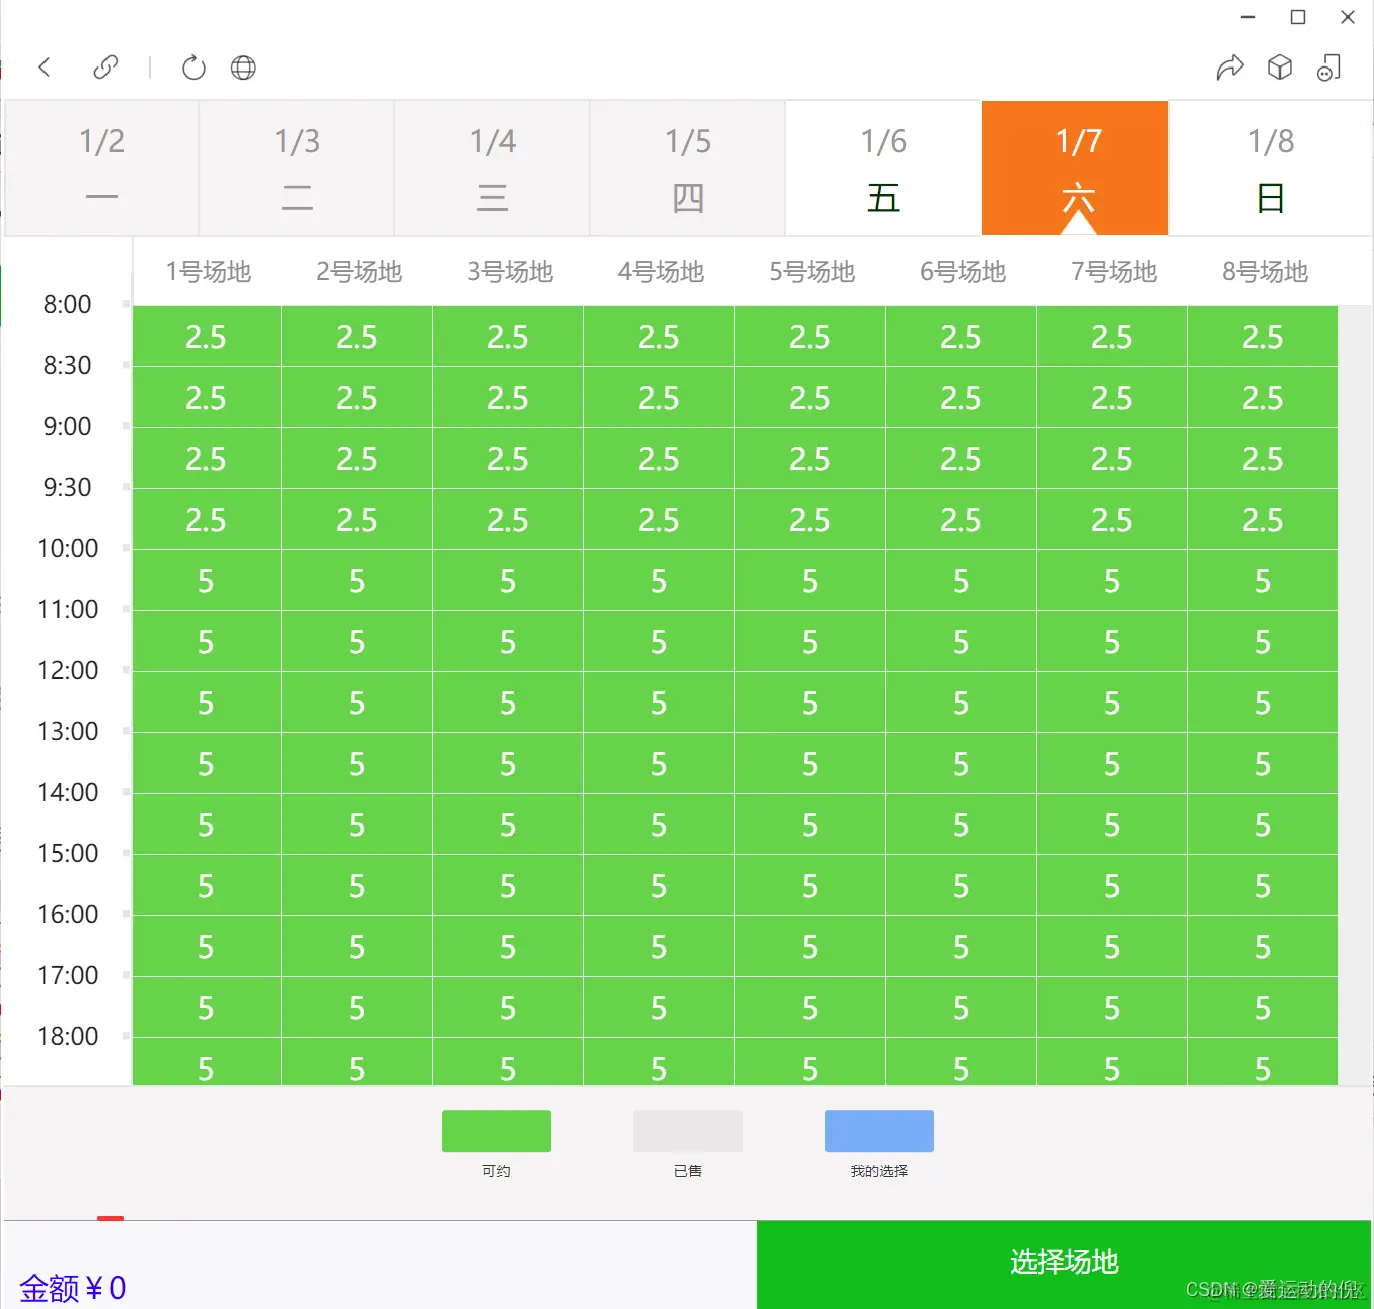Image resolution: width=1374 pixels, height=1309 pixels.
Task: Book 2号场地 slot at 8:30
Action: 357,398
